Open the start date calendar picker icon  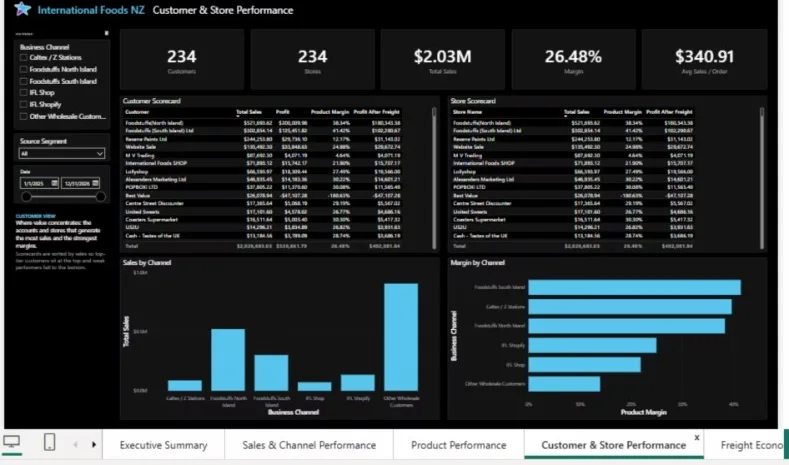[54, 183]
